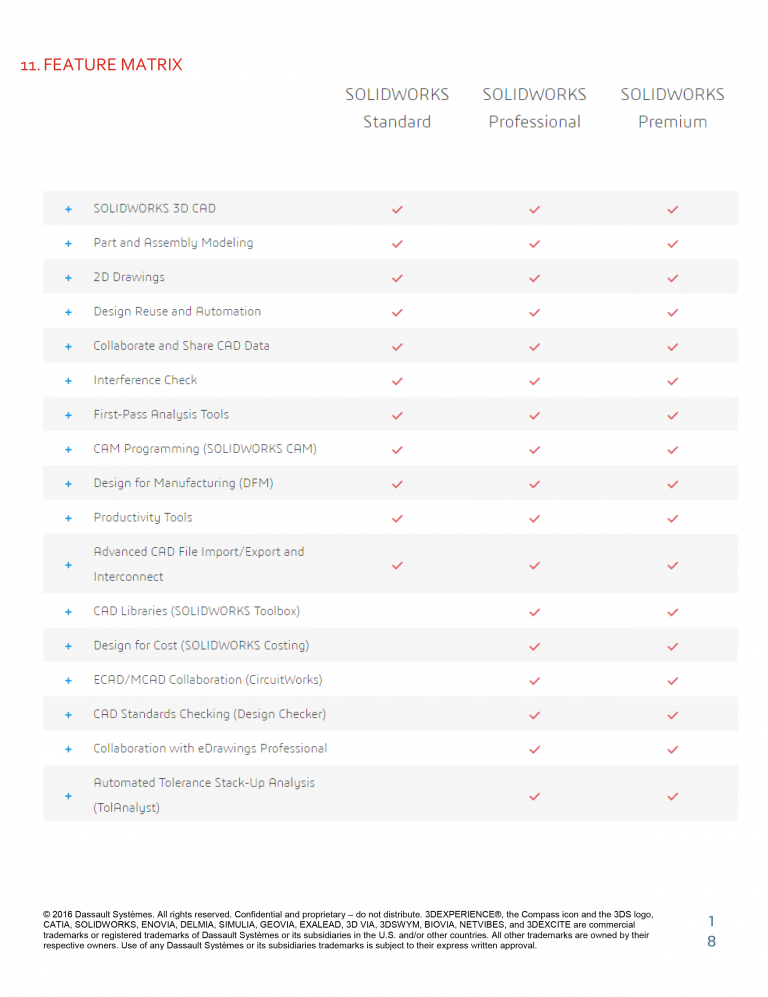The image size is (768, 997).
Task: Select the Interference Check feature label
Action: (x=145, y=380)
